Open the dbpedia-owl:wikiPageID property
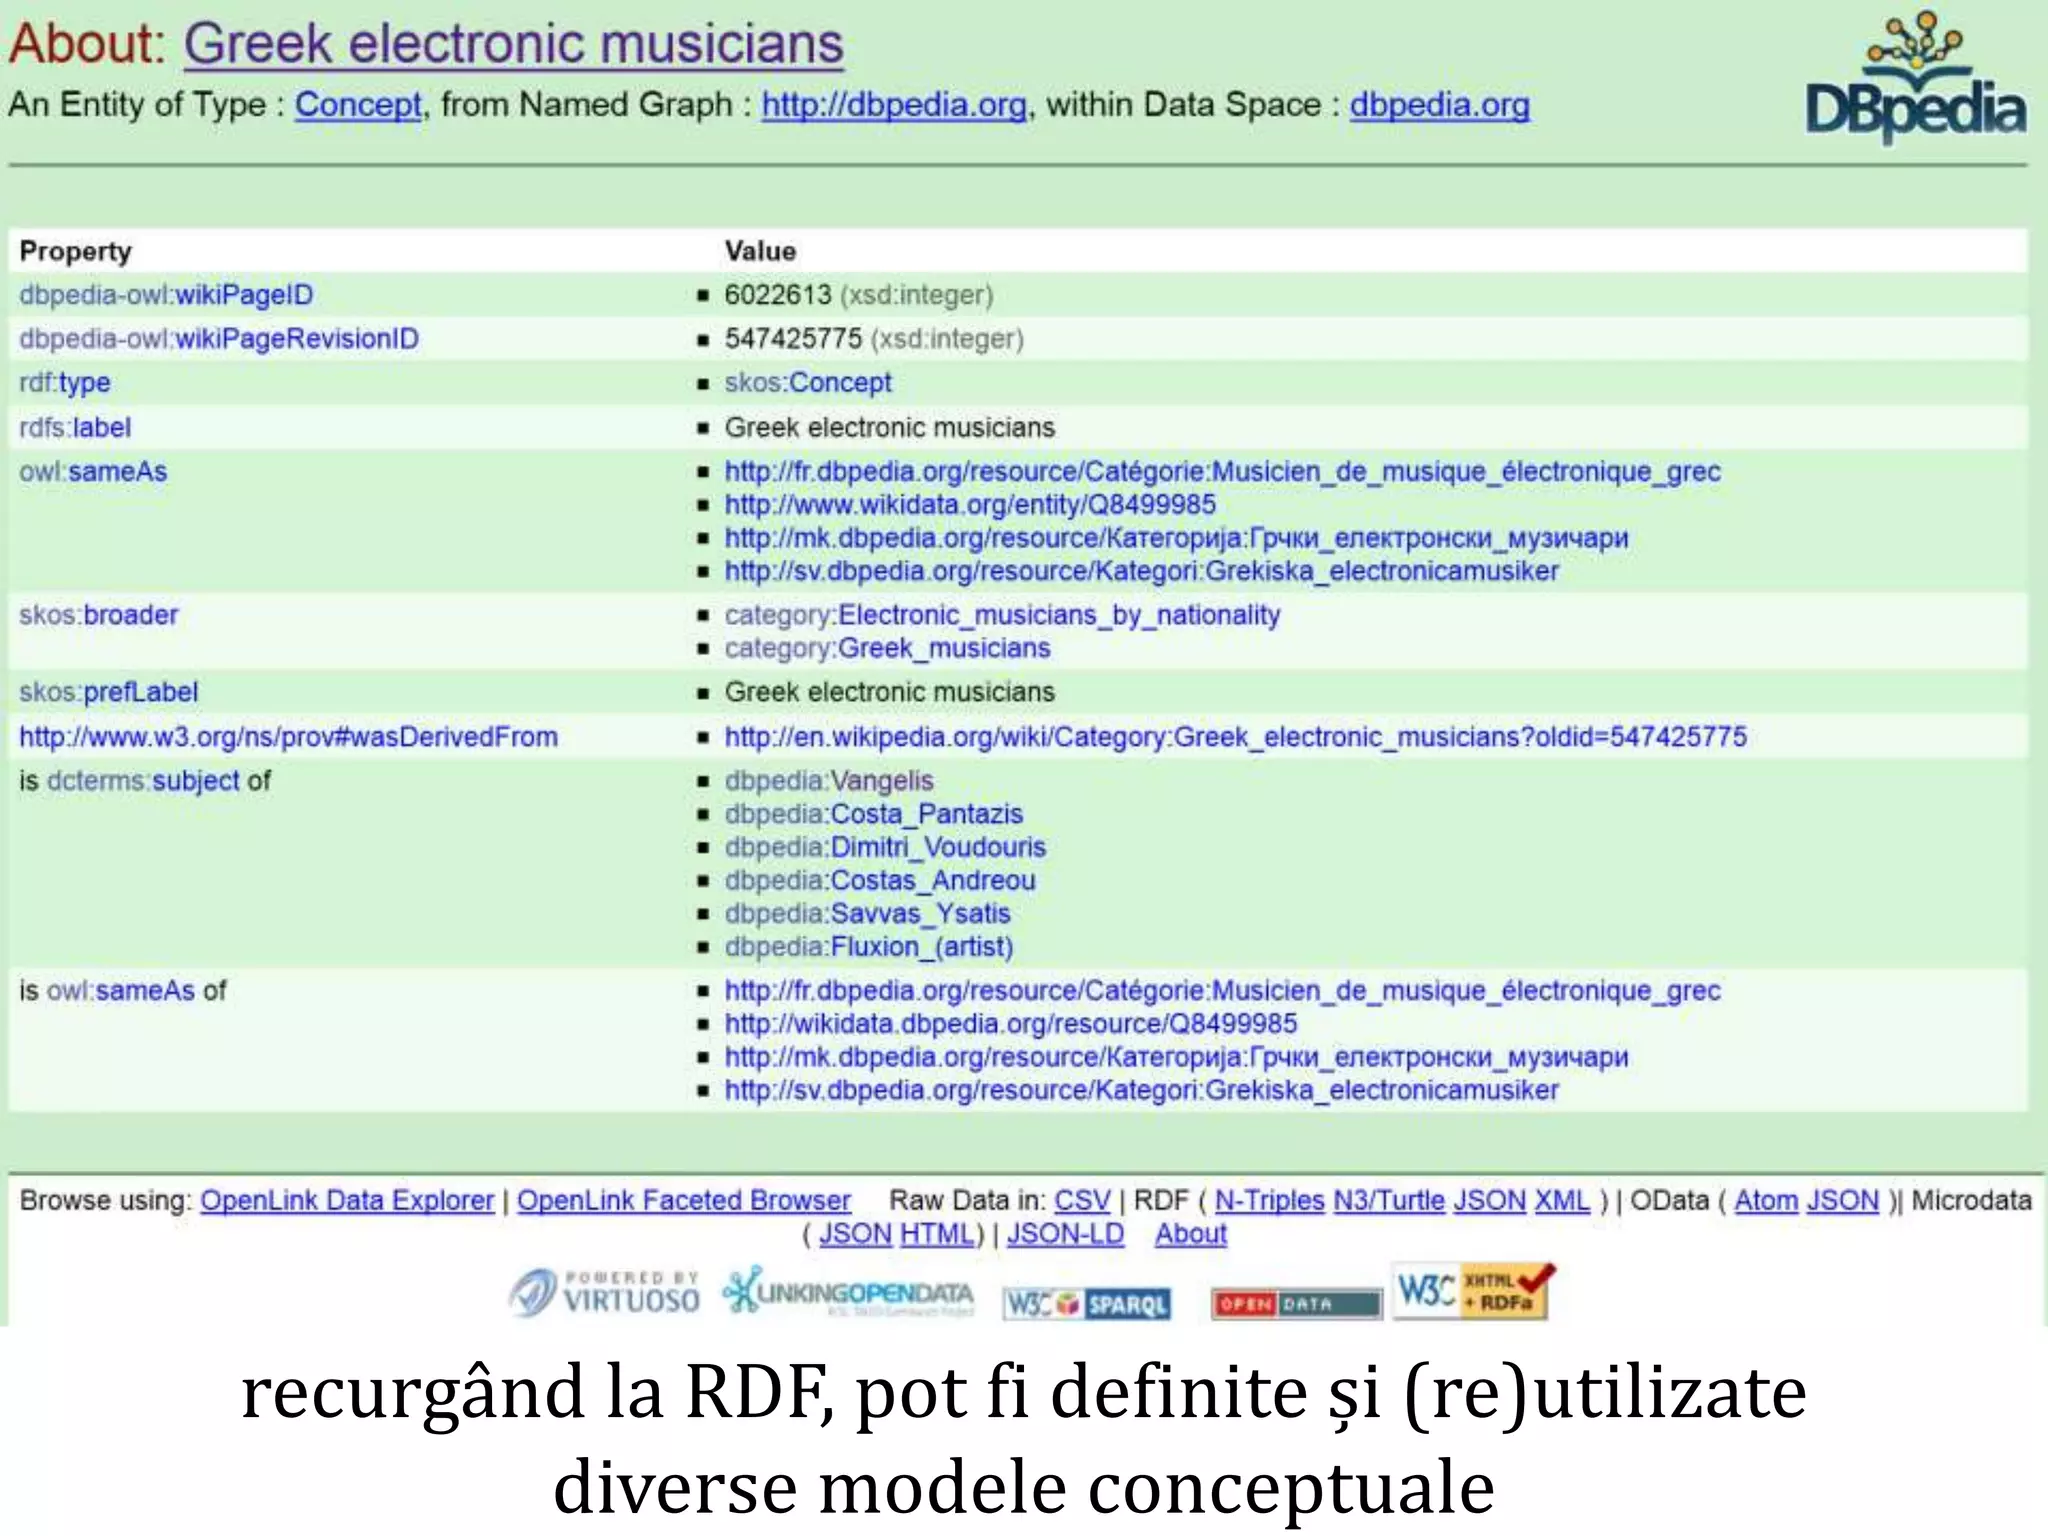The image size is (2048, 1536). click(166, 295)
